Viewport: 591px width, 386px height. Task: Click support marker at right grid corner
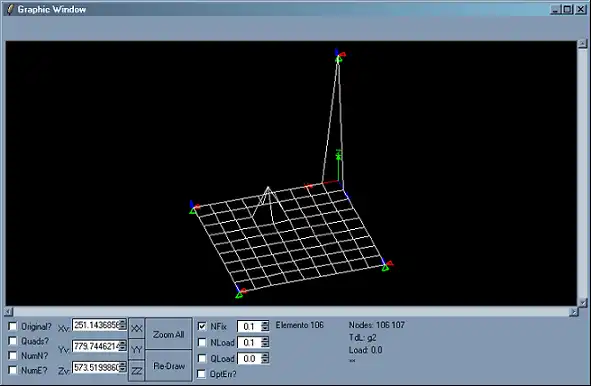coord(385,268)
